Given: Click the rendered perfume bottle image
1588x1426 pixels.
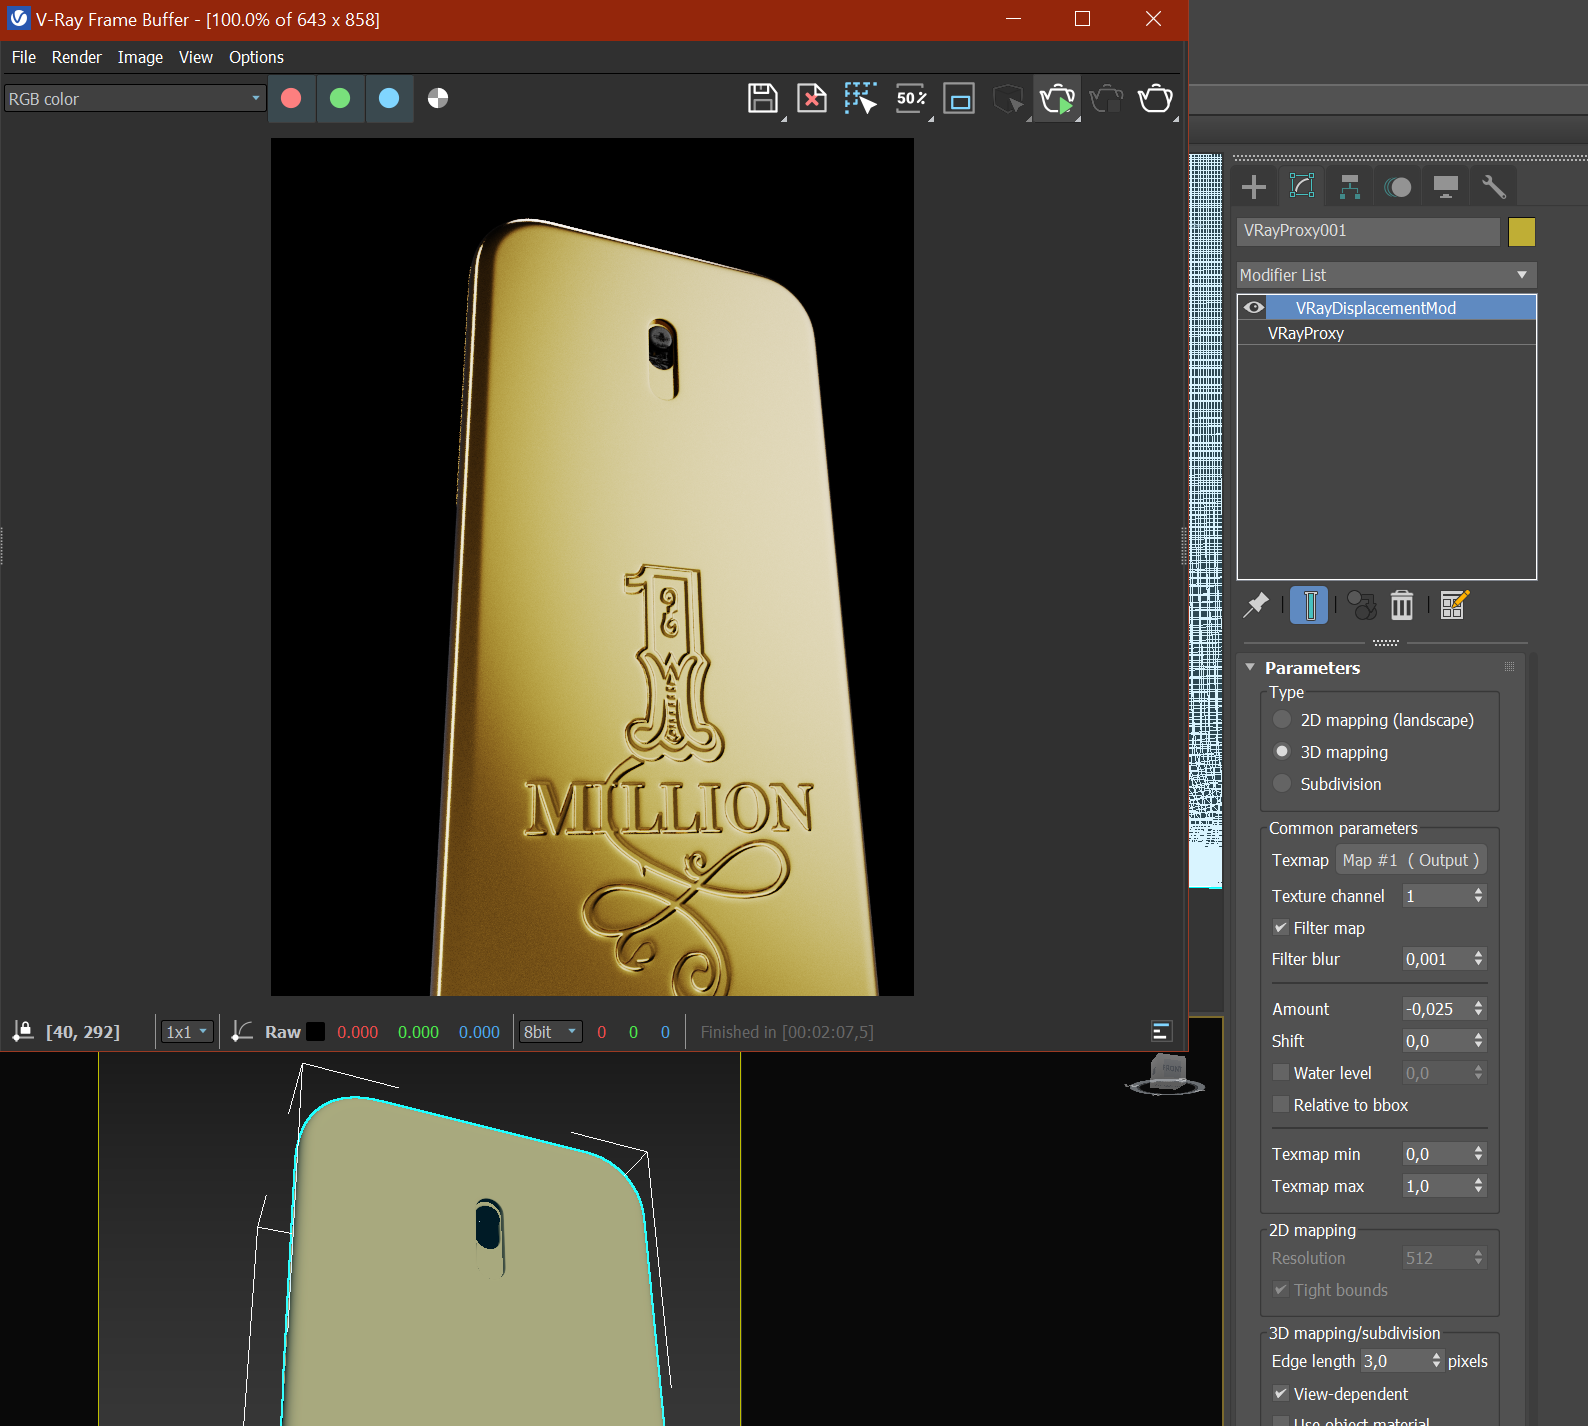Looking at the screenshot, I should tap(592, 567).
